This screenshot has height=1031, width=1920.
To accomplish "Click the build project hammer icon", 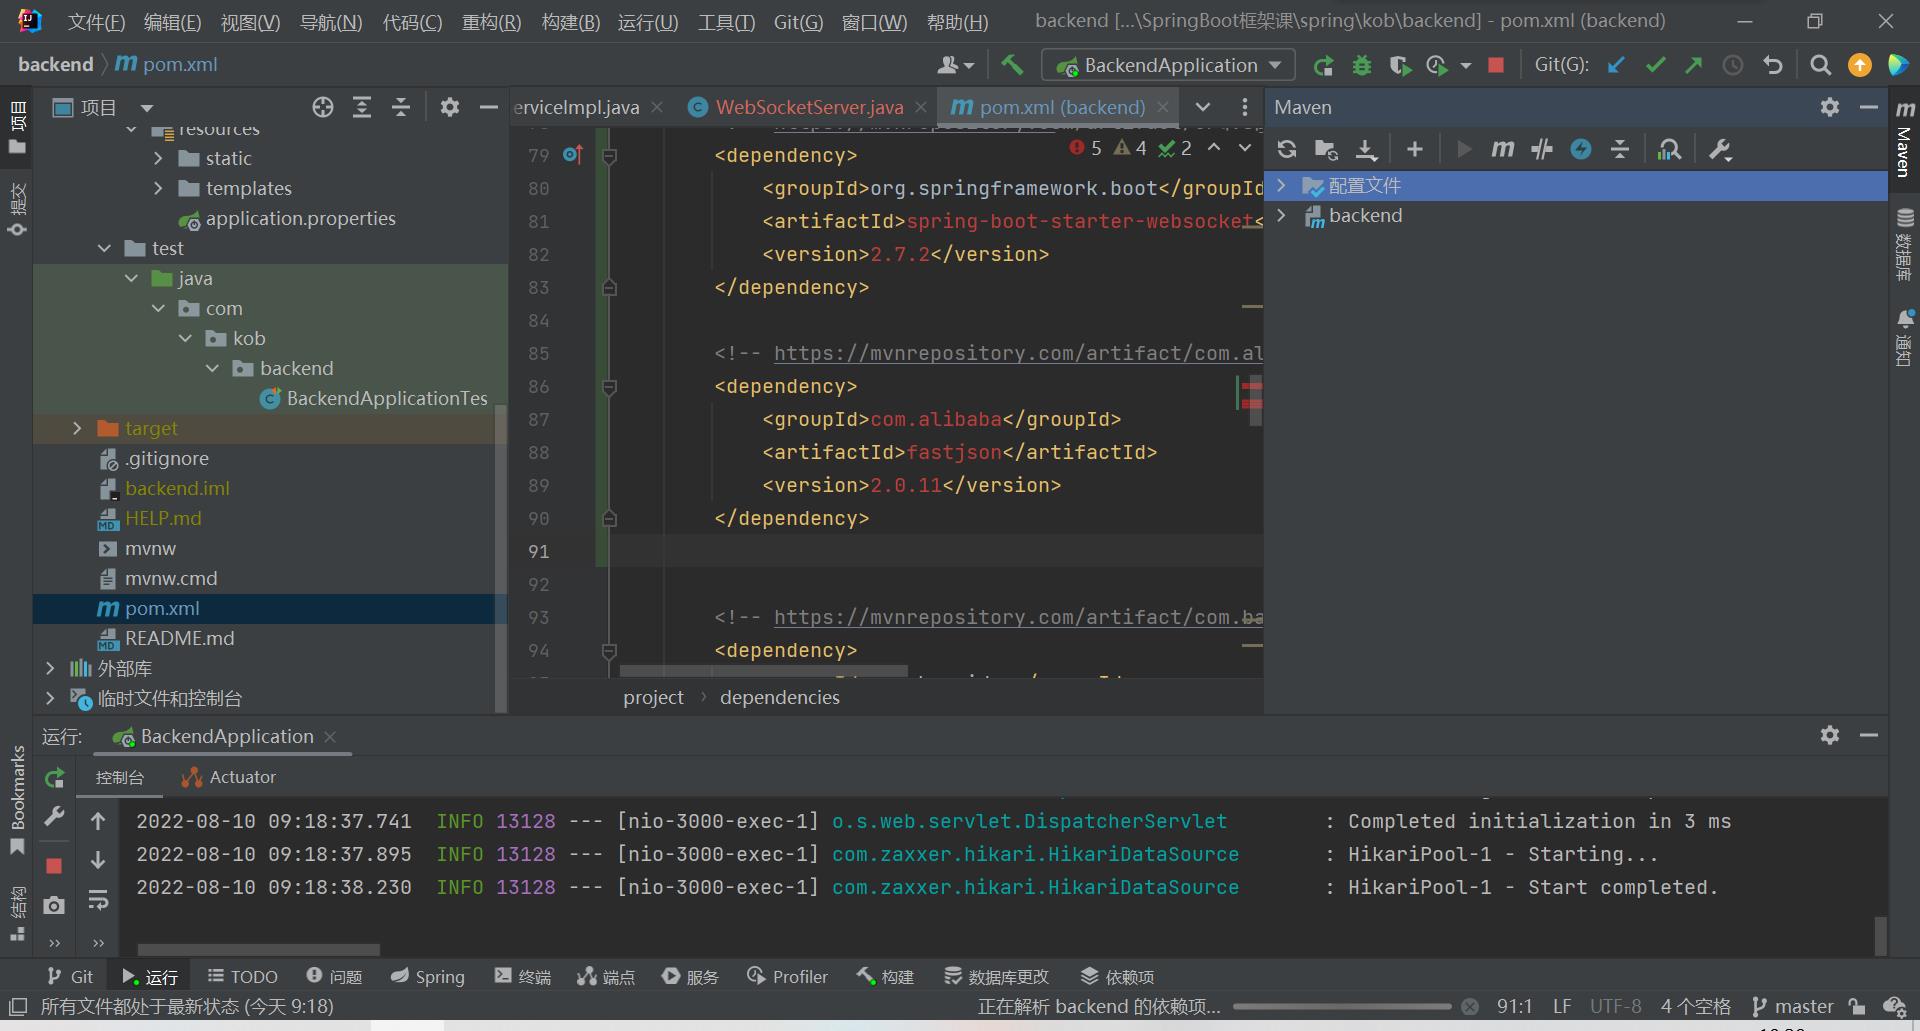I will tap(1012, 65).
